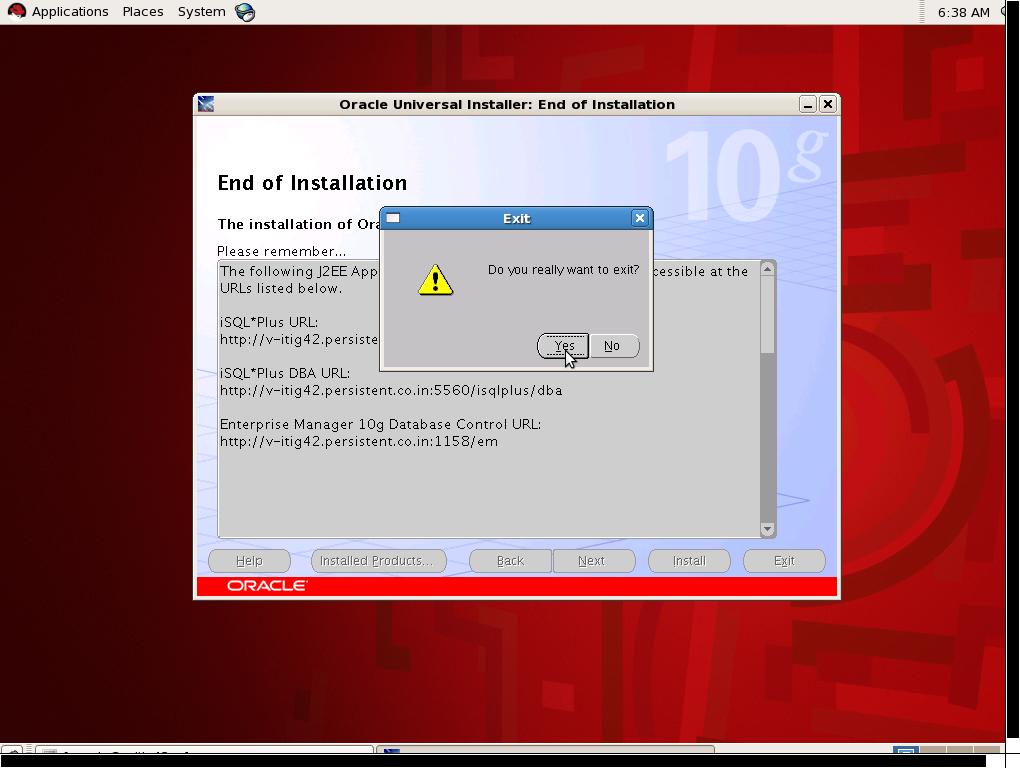Launch the web browser globe icon
This screenshot has height=768, width=1020.
[x=245, y=12]
